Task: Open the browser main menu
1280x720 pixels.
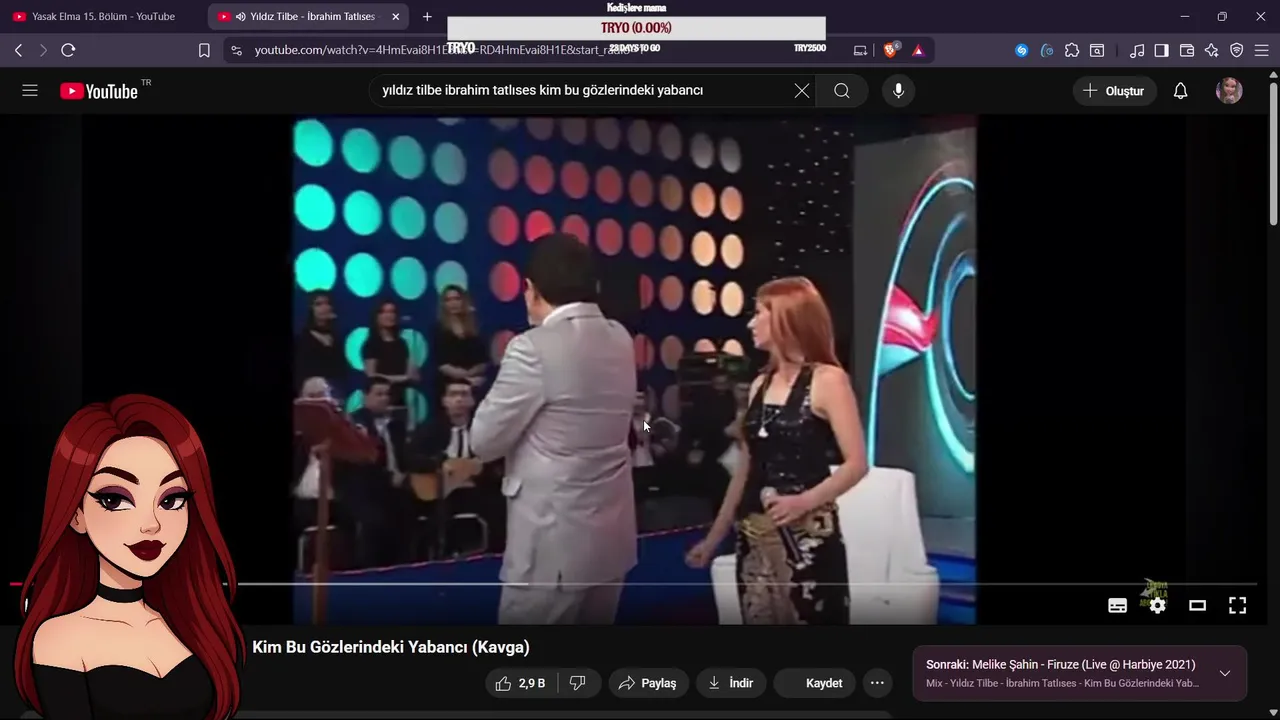Action: click(x=1261, y=50)
